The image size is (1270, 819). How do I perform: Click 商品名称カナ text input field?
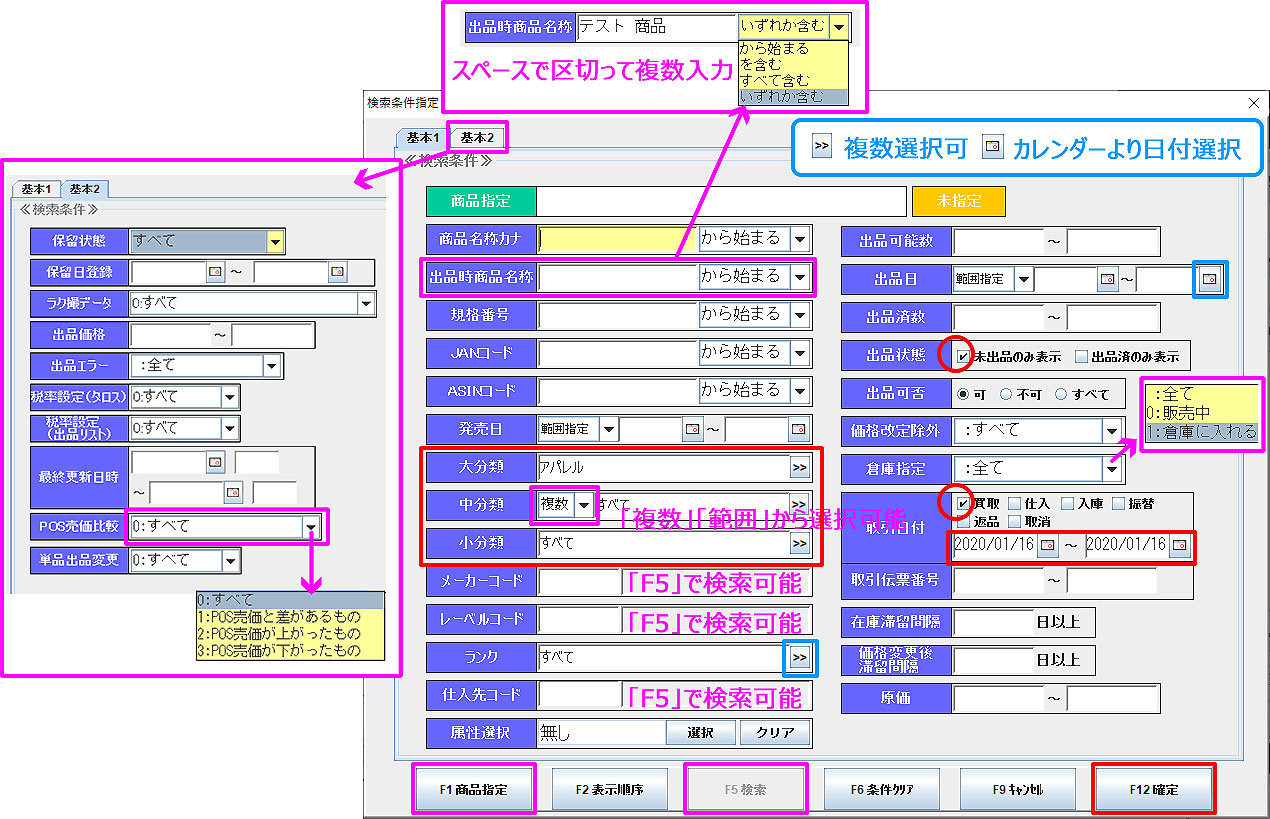[617, 239]
